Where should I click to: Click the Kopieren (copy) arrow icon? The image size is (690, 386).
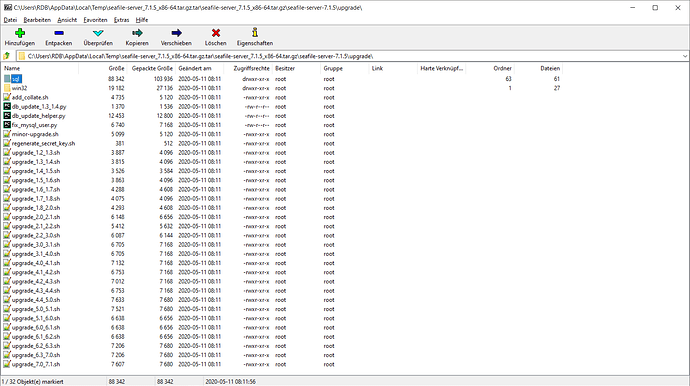click(137, 33)
